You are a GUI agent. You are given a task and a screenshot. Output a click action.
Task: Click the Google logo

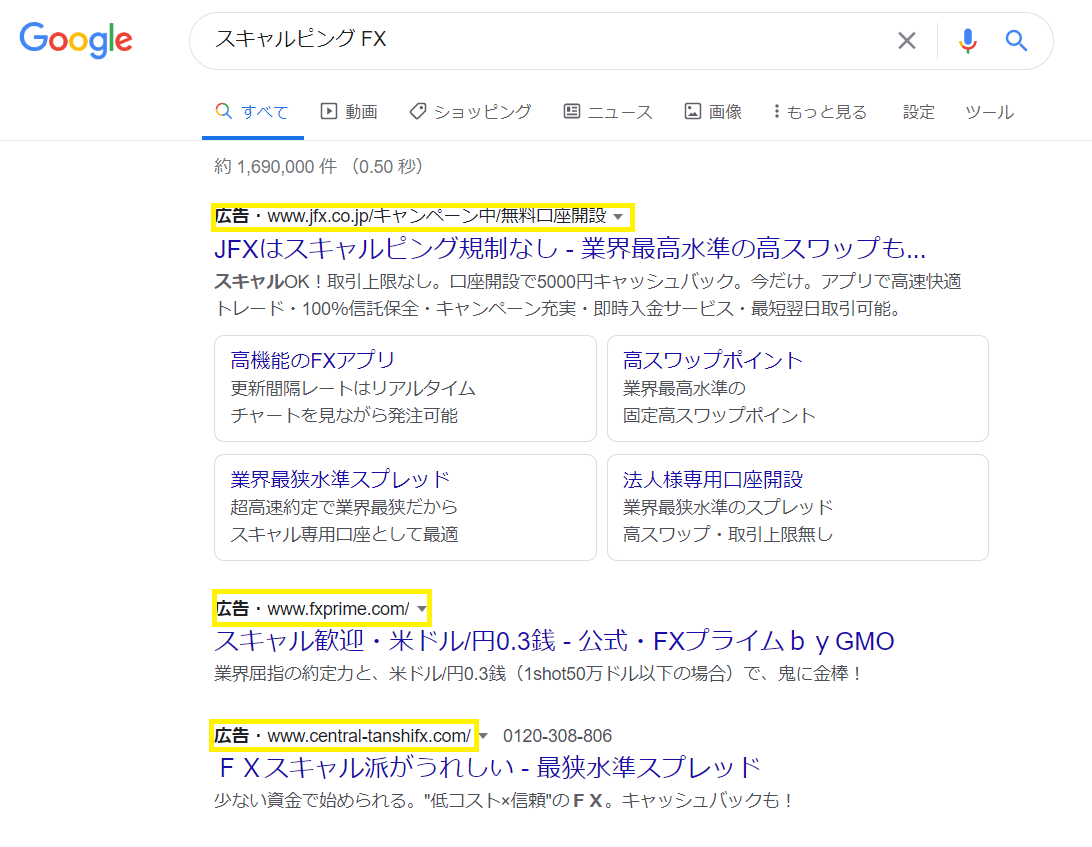pos(76,40)
